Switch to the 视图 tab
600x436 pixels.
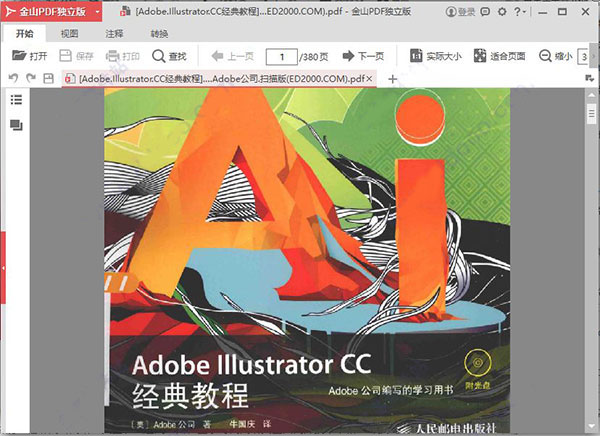coord(69,34)
